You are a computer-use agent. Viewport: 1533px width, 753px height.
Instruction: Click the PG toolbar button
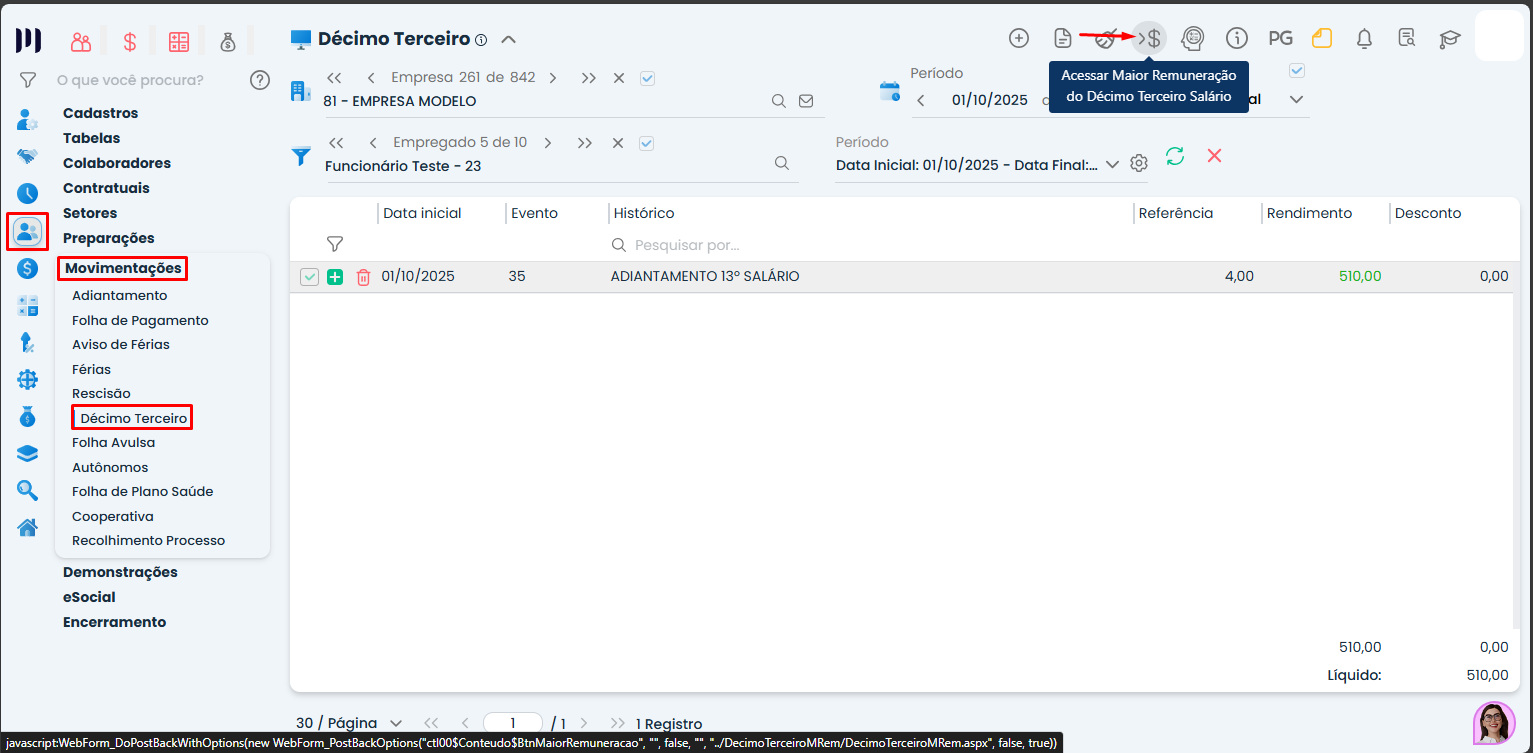(1280, 38)
